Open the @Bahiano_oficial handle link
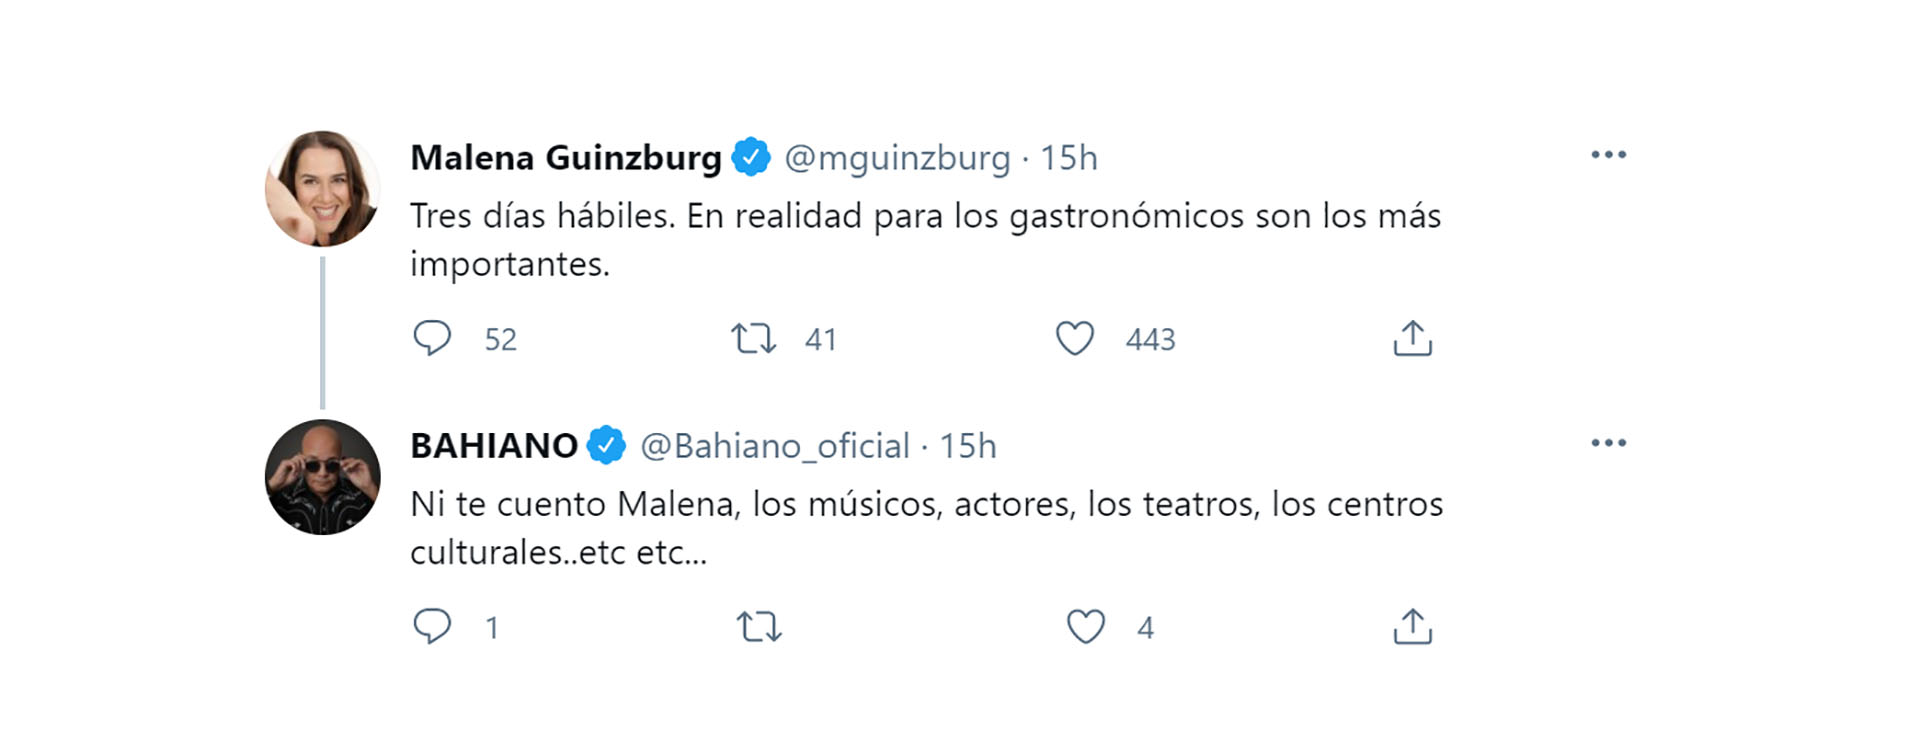This screenshot has width=1920, height=742. tap(775, 446)
